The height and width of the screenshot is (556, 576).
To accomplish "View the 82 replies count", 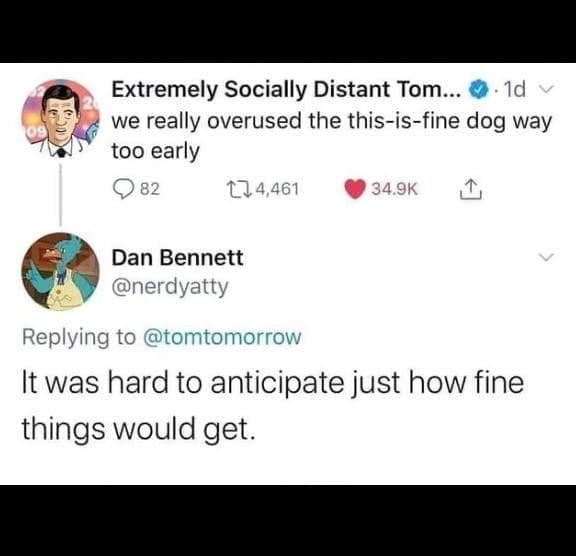I will pos(150,189).
